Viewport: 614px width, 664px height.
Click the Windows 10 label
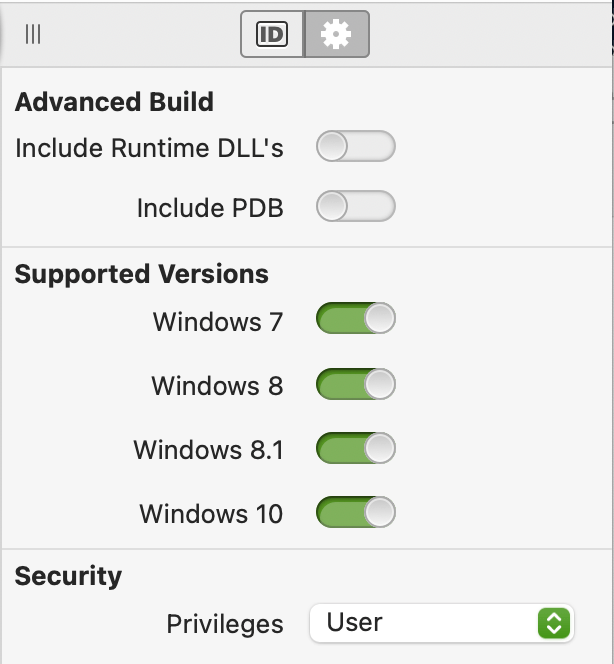click(x=211, y=514)
